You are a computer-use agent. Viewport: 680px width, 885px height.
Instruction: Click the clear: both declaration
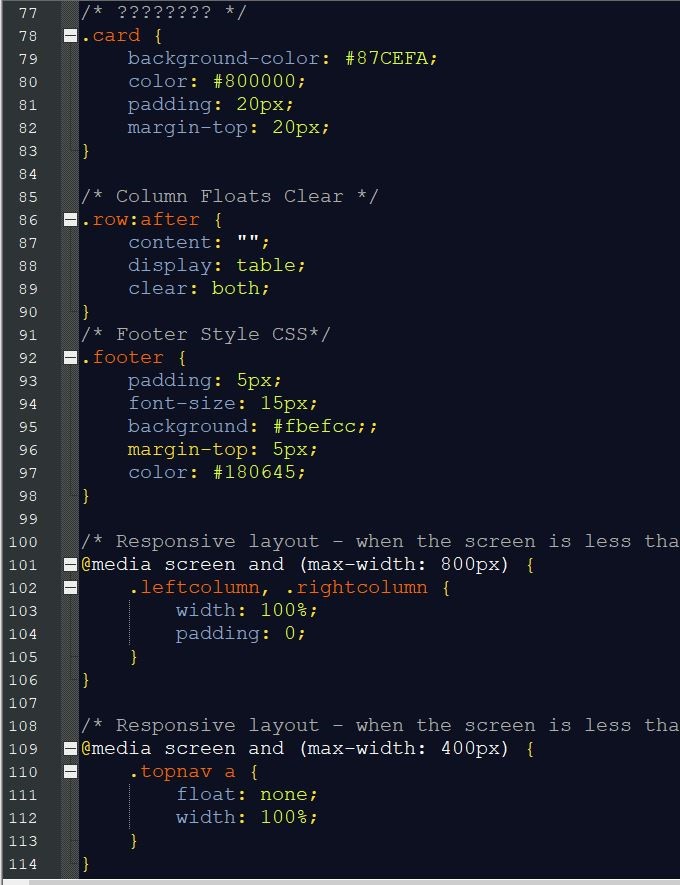pyautogui.click(x=199, y=289)
